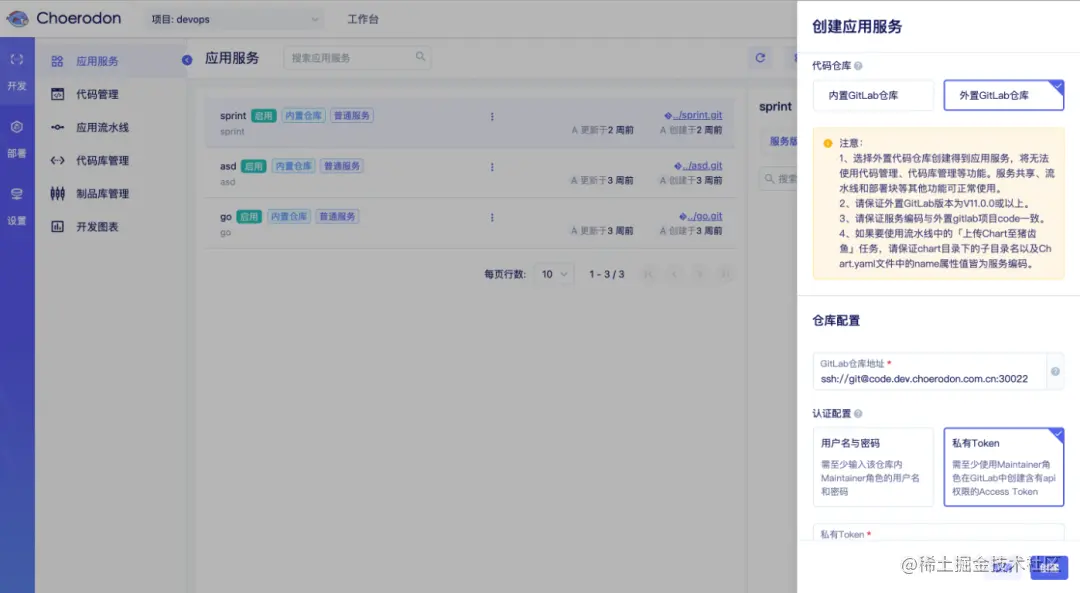Click the 代码管理 sidebar icon
The width and height of the screenshot is (1080, 593).
click(58, 94)
